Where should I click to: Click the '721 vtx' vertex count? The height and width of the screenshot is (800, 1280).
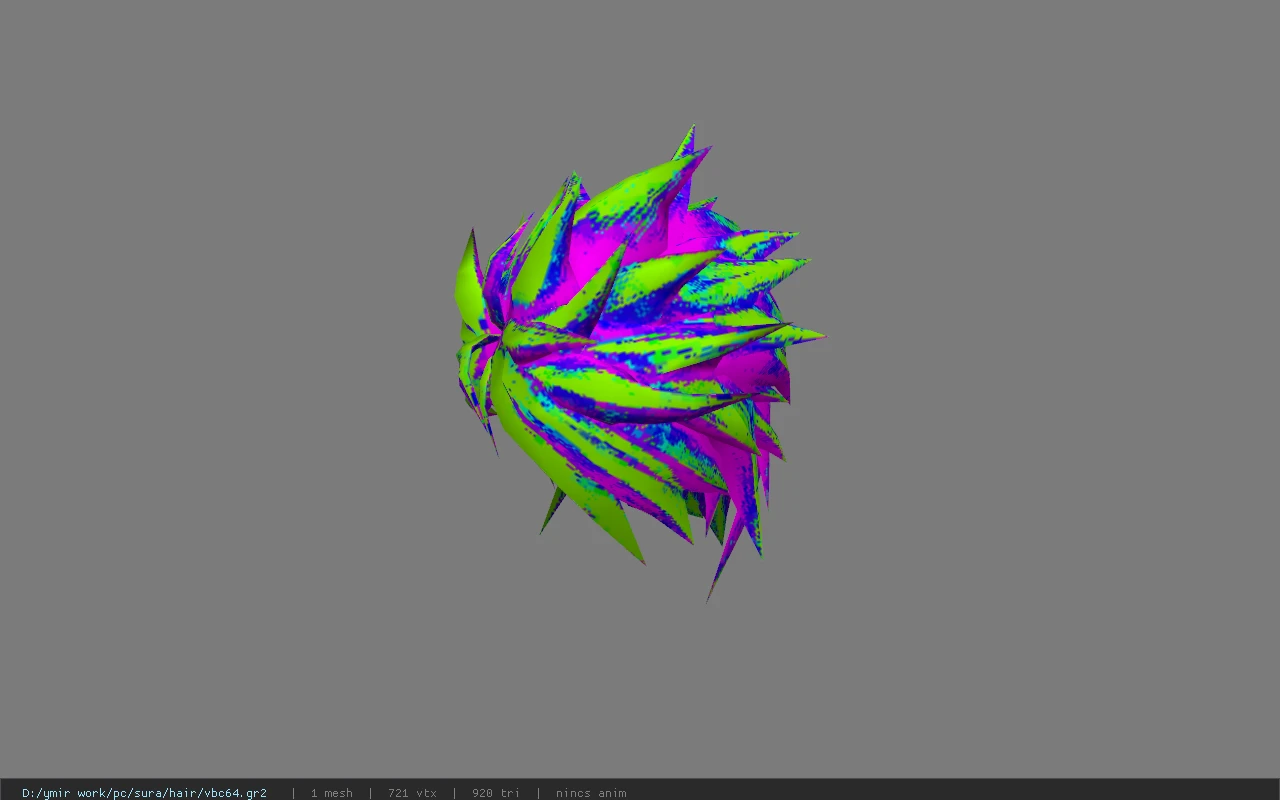point(412,793)
